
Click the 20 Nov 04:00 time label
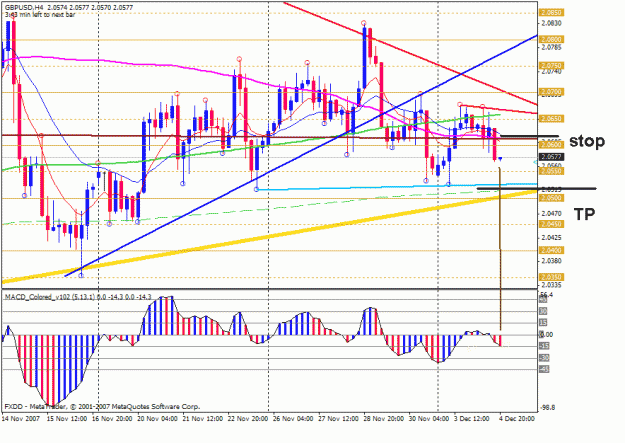(x=157, y=419)
